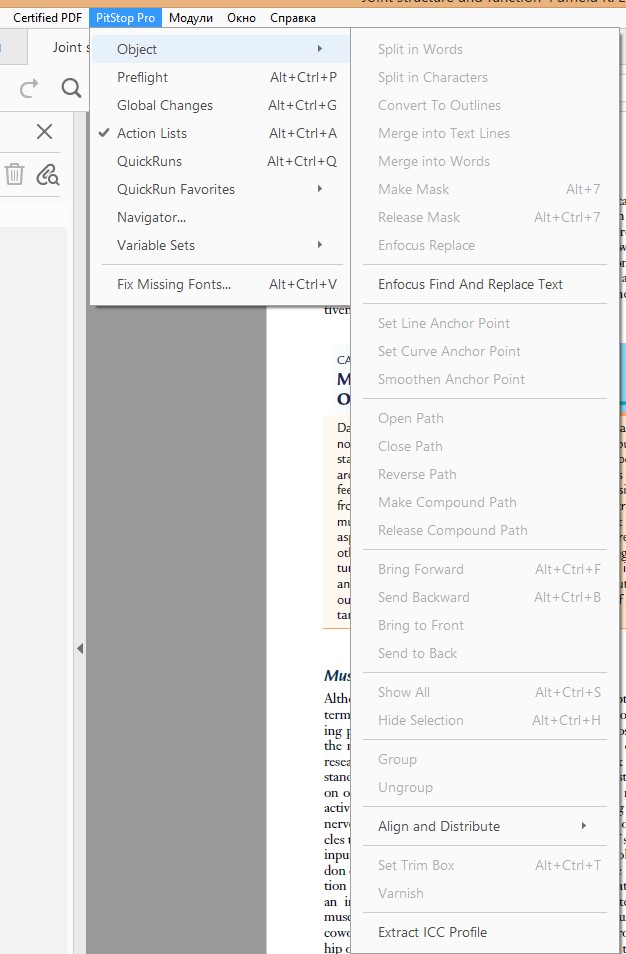The image size is (626, 954).
Task: Click Send to Back entry
Action: (x=485, y=653)
